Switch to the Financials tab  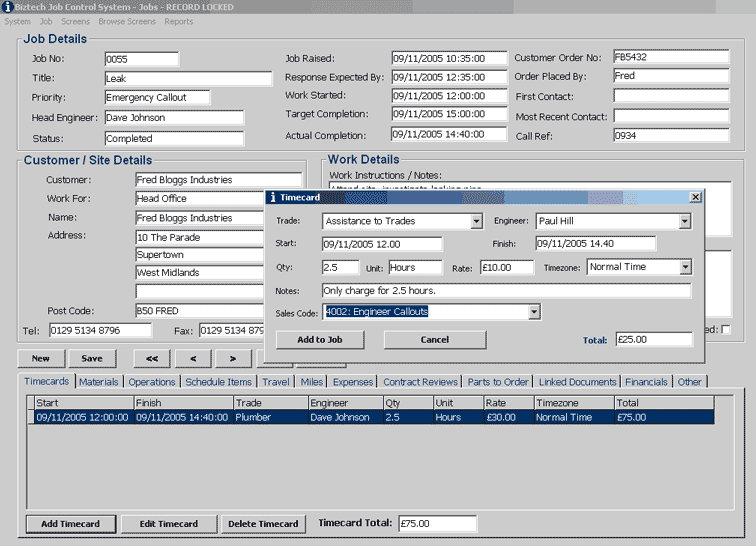coord(647,382)
